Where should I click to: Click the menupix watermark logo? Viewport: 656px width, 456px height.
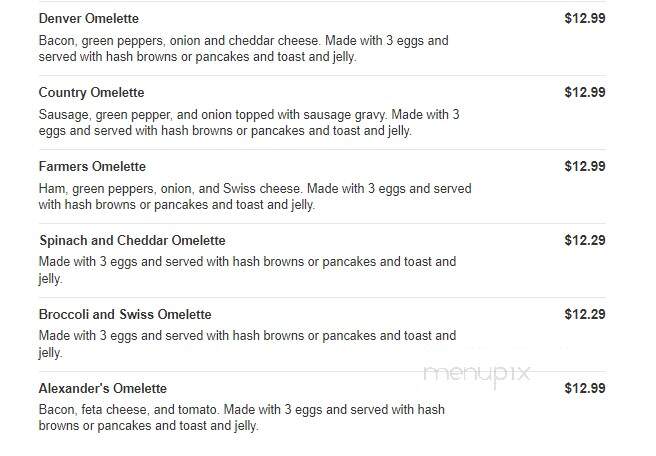click(477, 374)
